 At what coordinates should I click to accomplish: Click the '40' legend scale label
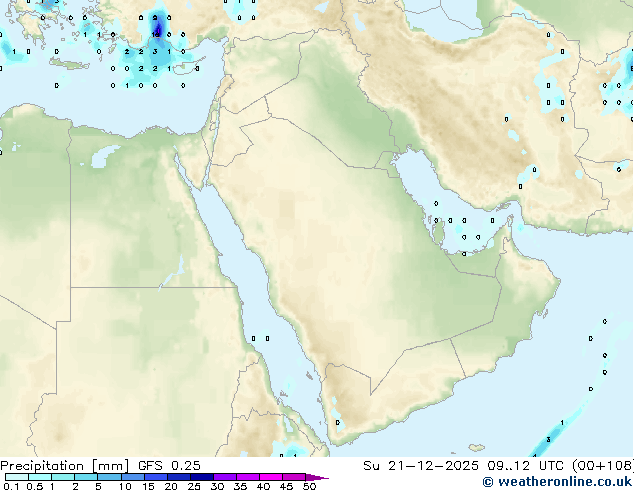tap(263, 486)
